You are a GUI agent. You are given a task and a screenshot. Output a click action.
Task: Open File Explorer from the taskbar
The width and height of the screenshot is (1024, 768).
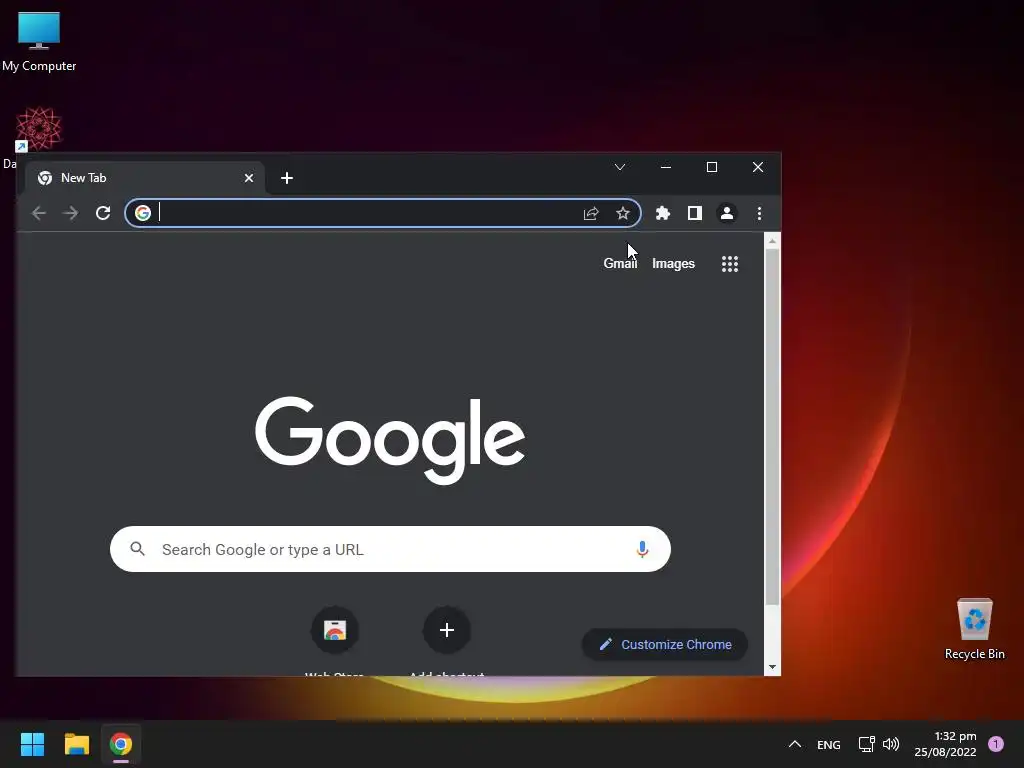pyautogui.click(x=76, y=744)
